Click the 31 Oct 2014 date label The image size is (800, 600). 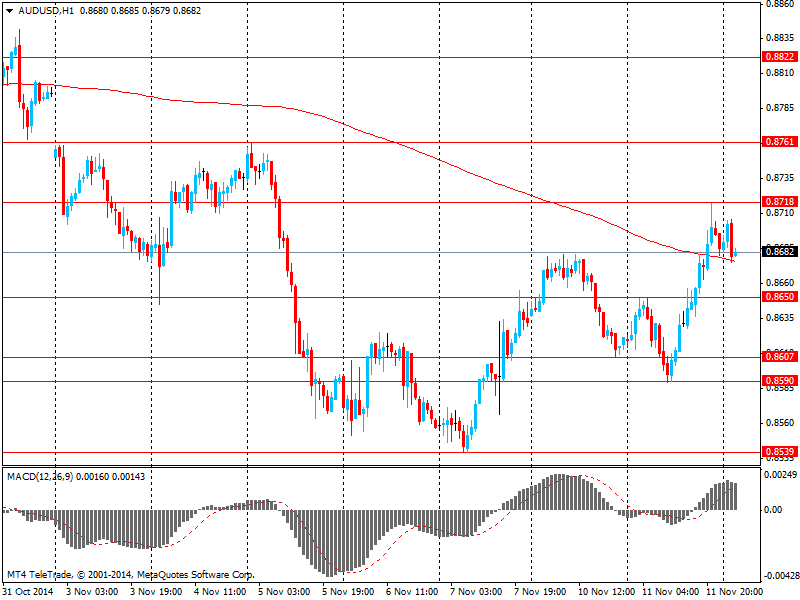coord(26,591)
